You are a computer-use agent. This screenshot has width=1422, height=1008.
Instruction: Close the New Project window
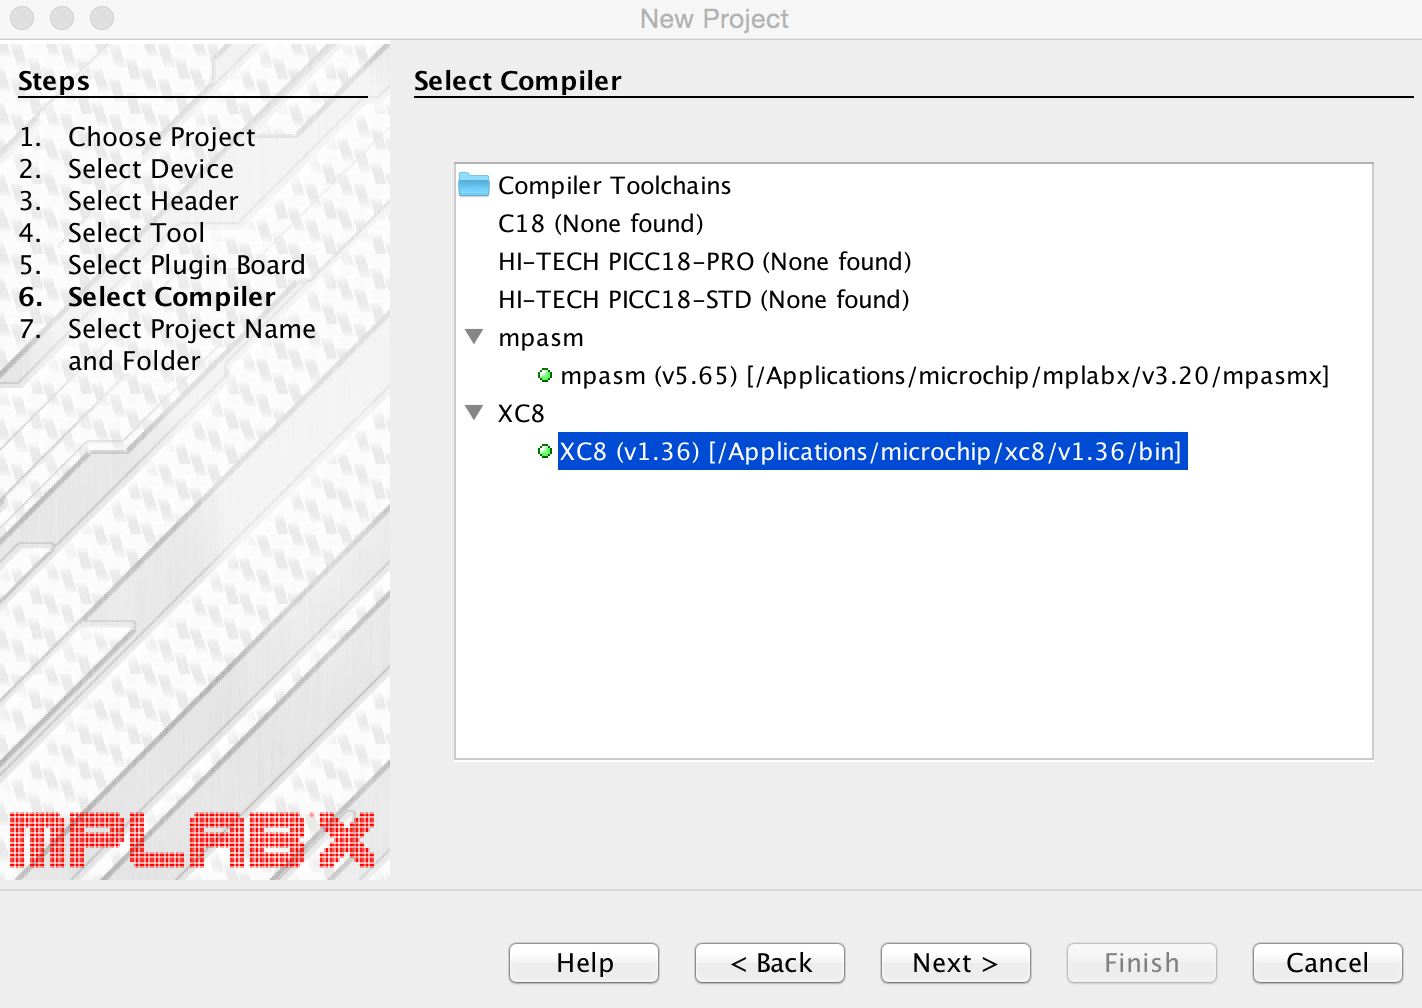pos(22,18)
